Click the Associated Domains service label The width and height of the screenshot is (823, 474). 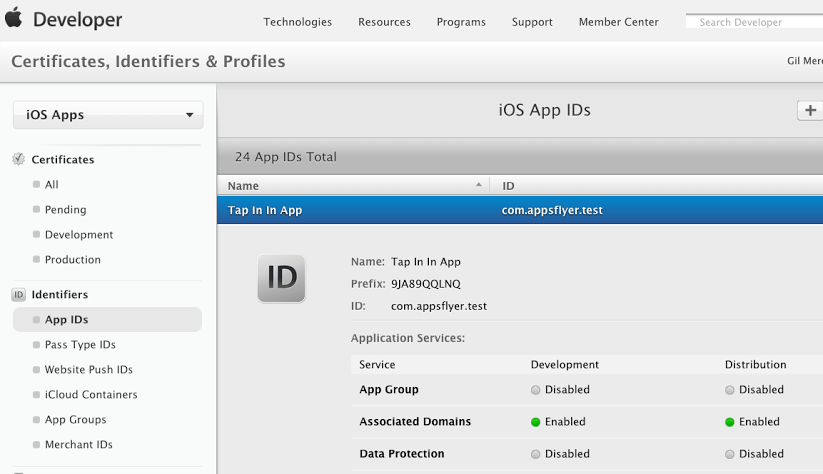coord(415,422)
